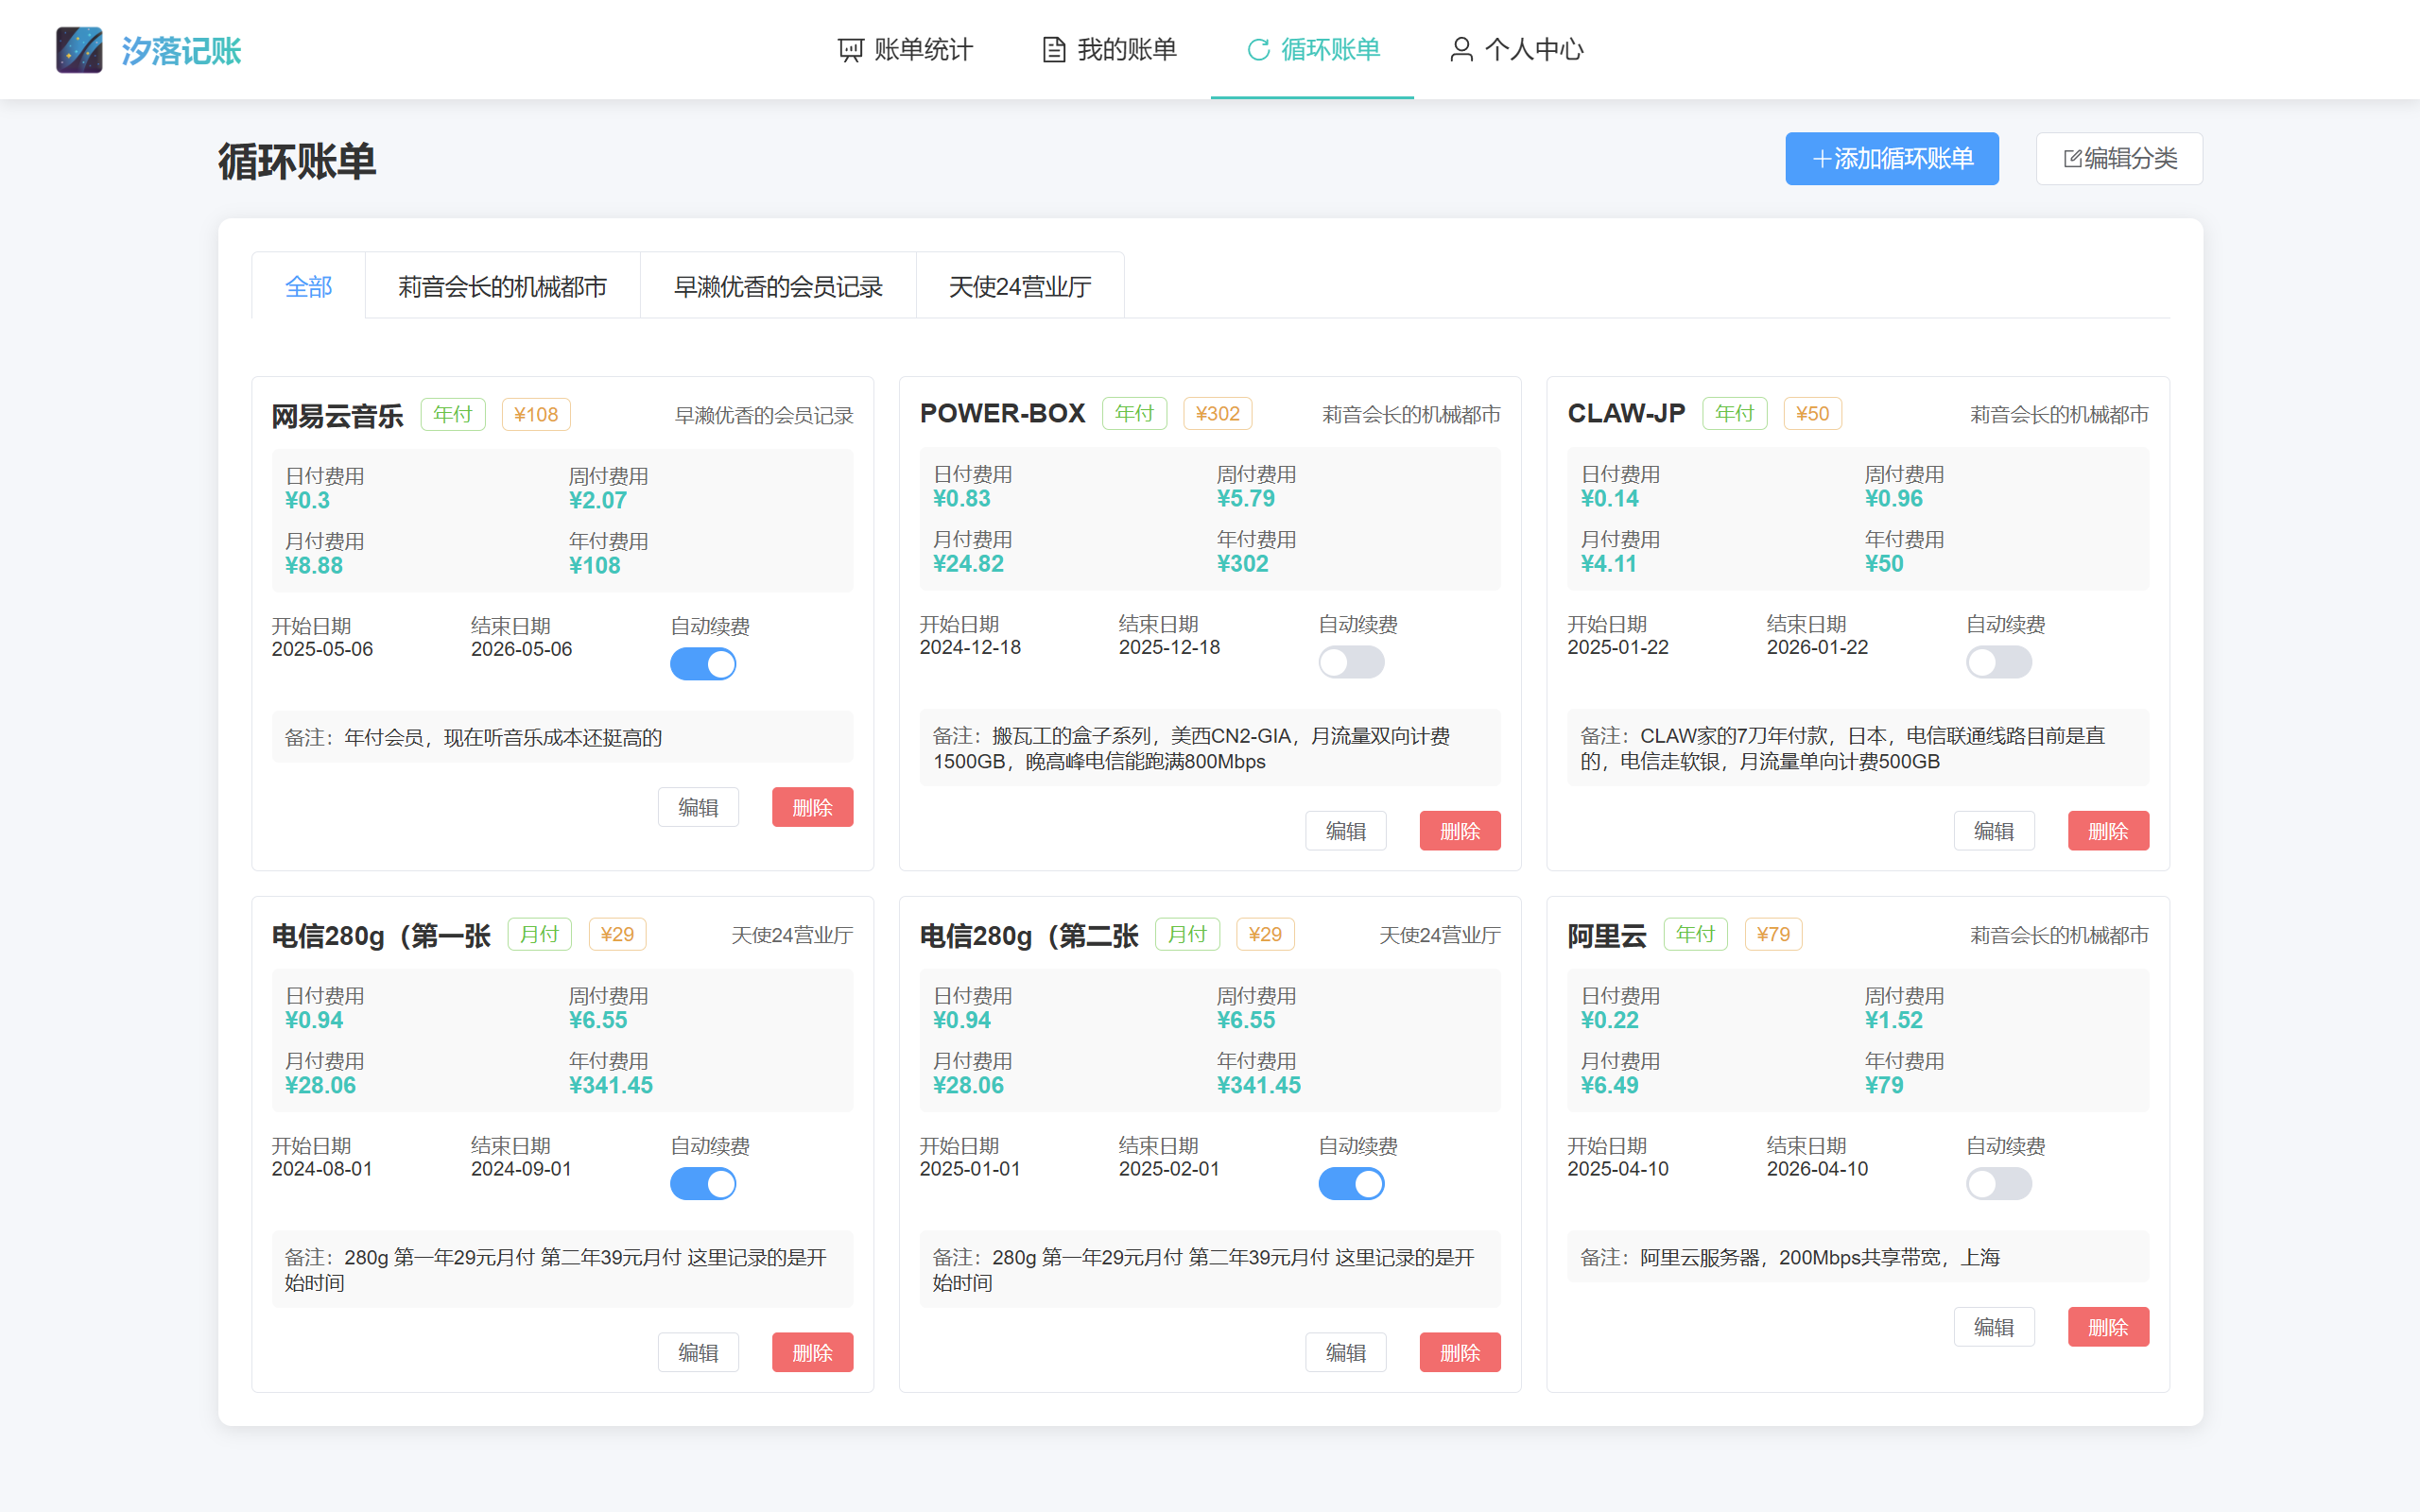
Task: Open 个人中心 from the top navigation
Action: tap(1516, 49)
